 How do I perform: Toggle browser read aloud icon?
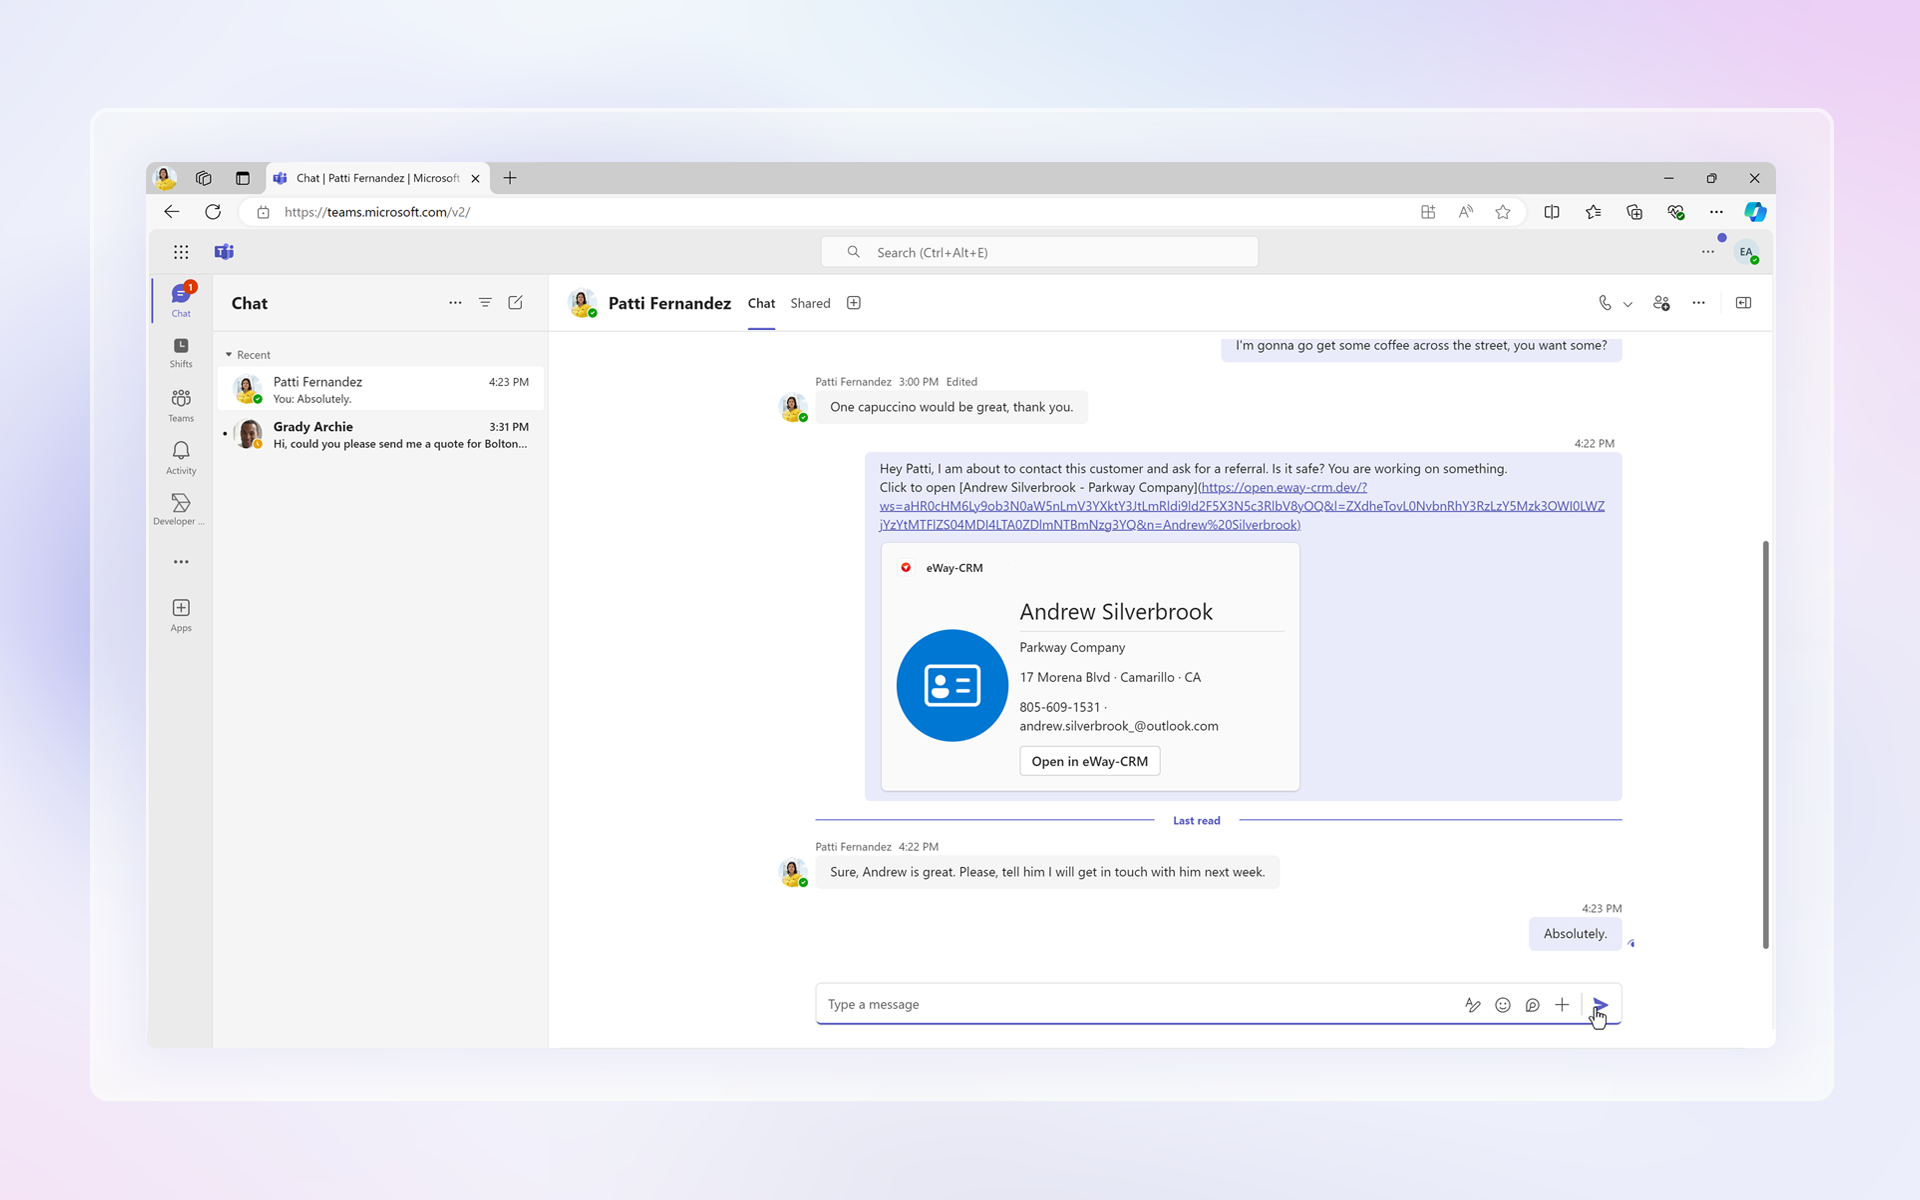pos(1466,212)
